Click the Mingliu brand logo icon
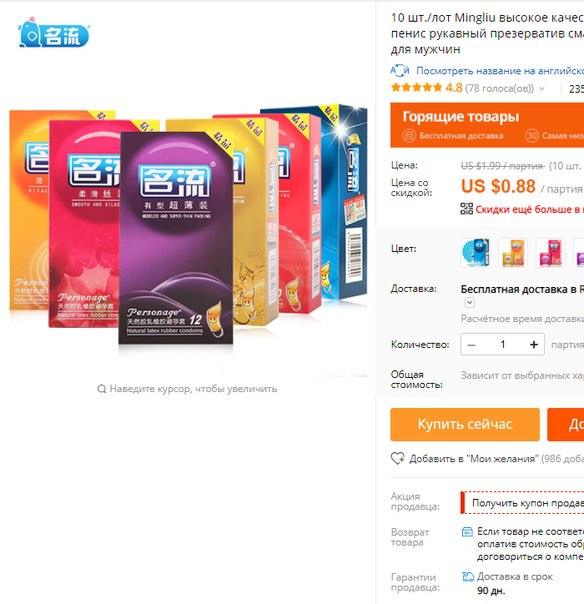584x604 pixels. pyautogui.click(x=54, y=33)
